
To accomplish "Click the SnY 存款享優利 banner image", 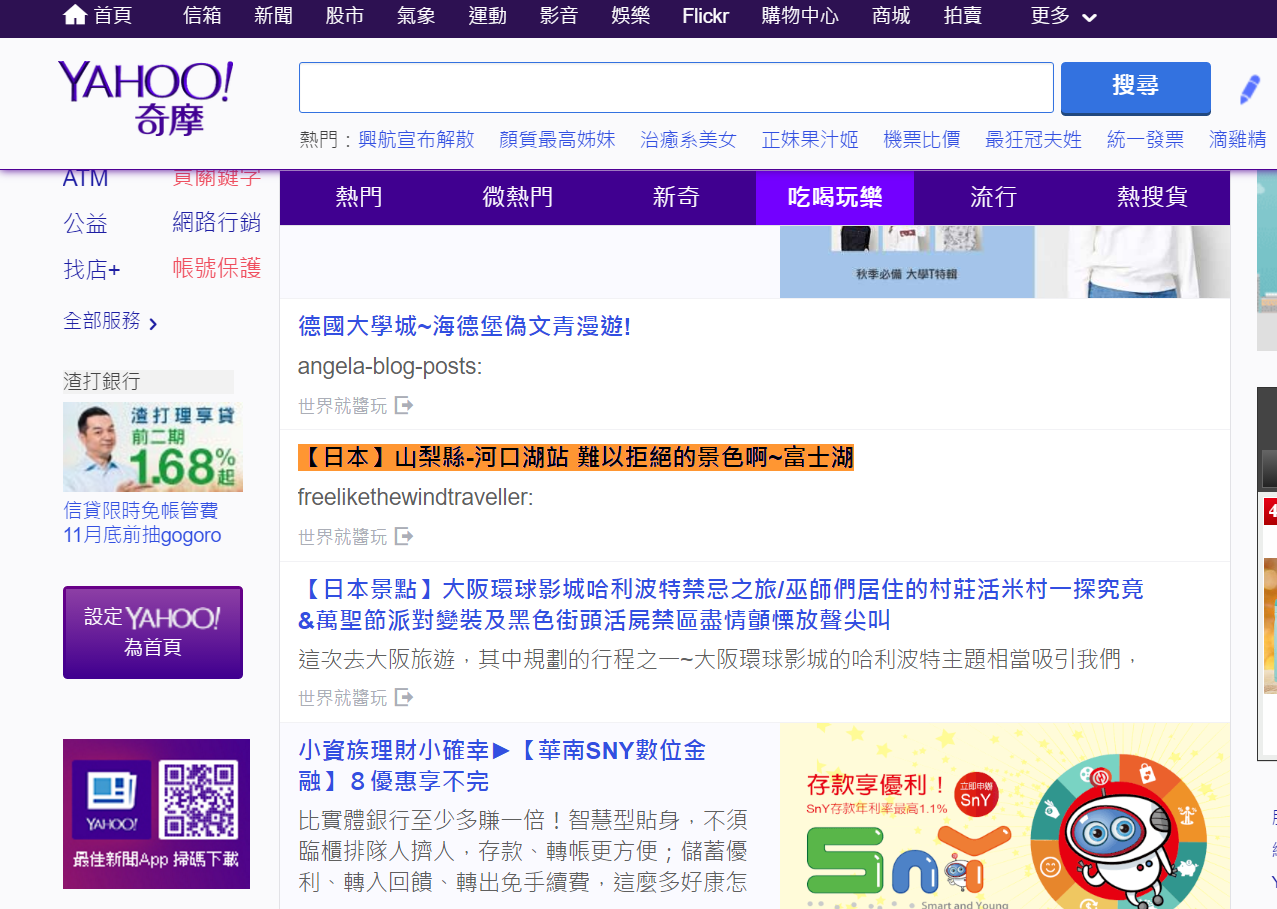I will [1004, 816].
